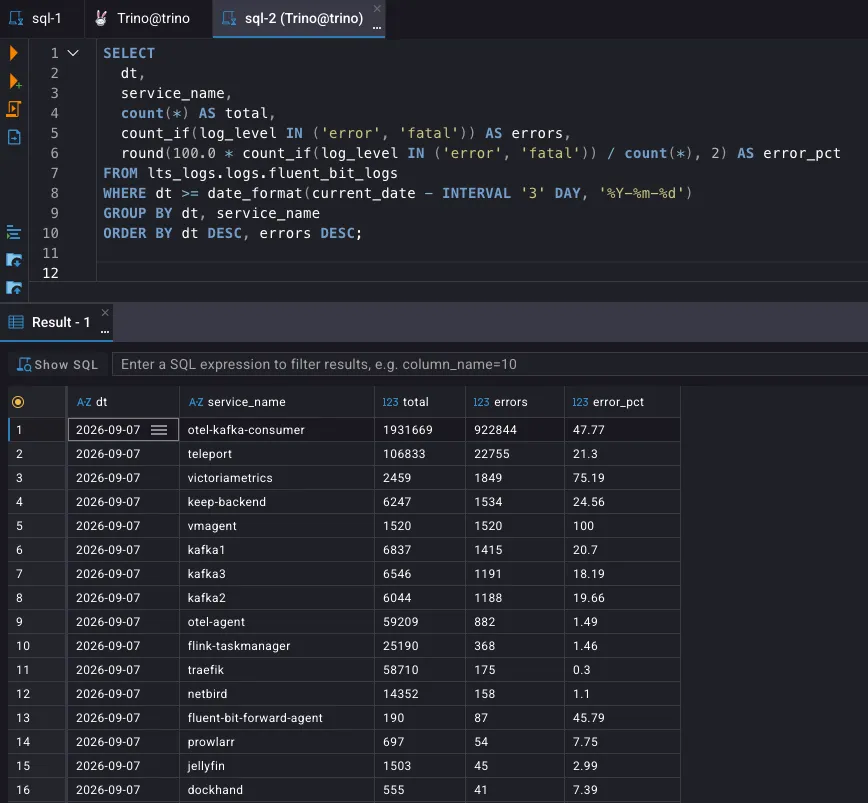Select the jellyfin cell
This screenshot has height=803, width=868.
click(x=277, y=765)
